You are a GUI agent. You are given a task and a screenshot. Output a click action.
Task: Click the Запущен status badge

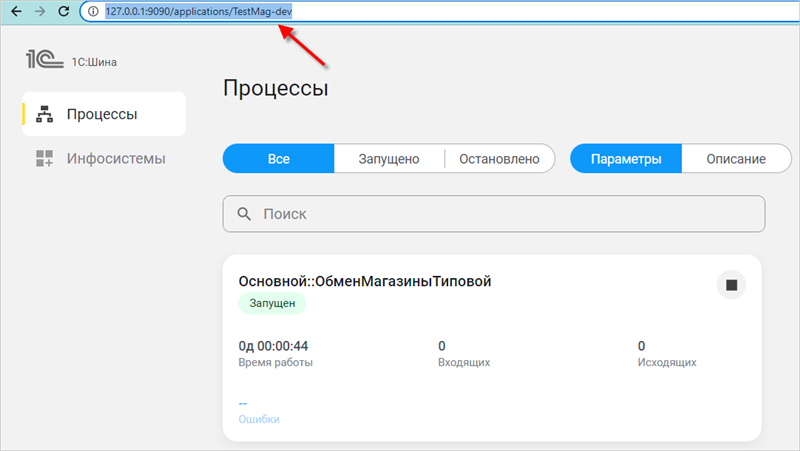click(272, 303)
